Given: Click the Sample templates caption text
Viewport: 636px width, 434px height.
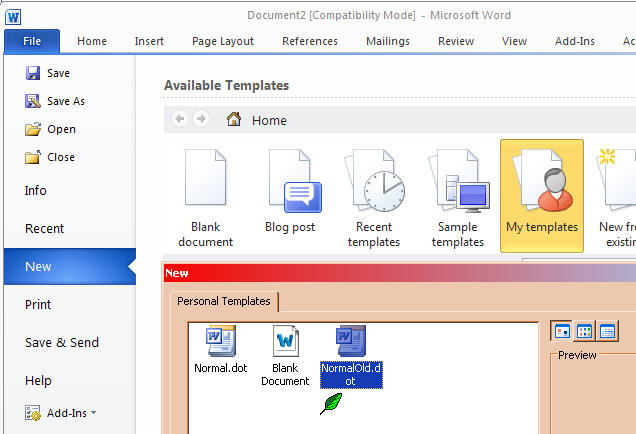Looking at the screenshot, I should (x=458, y=234).
